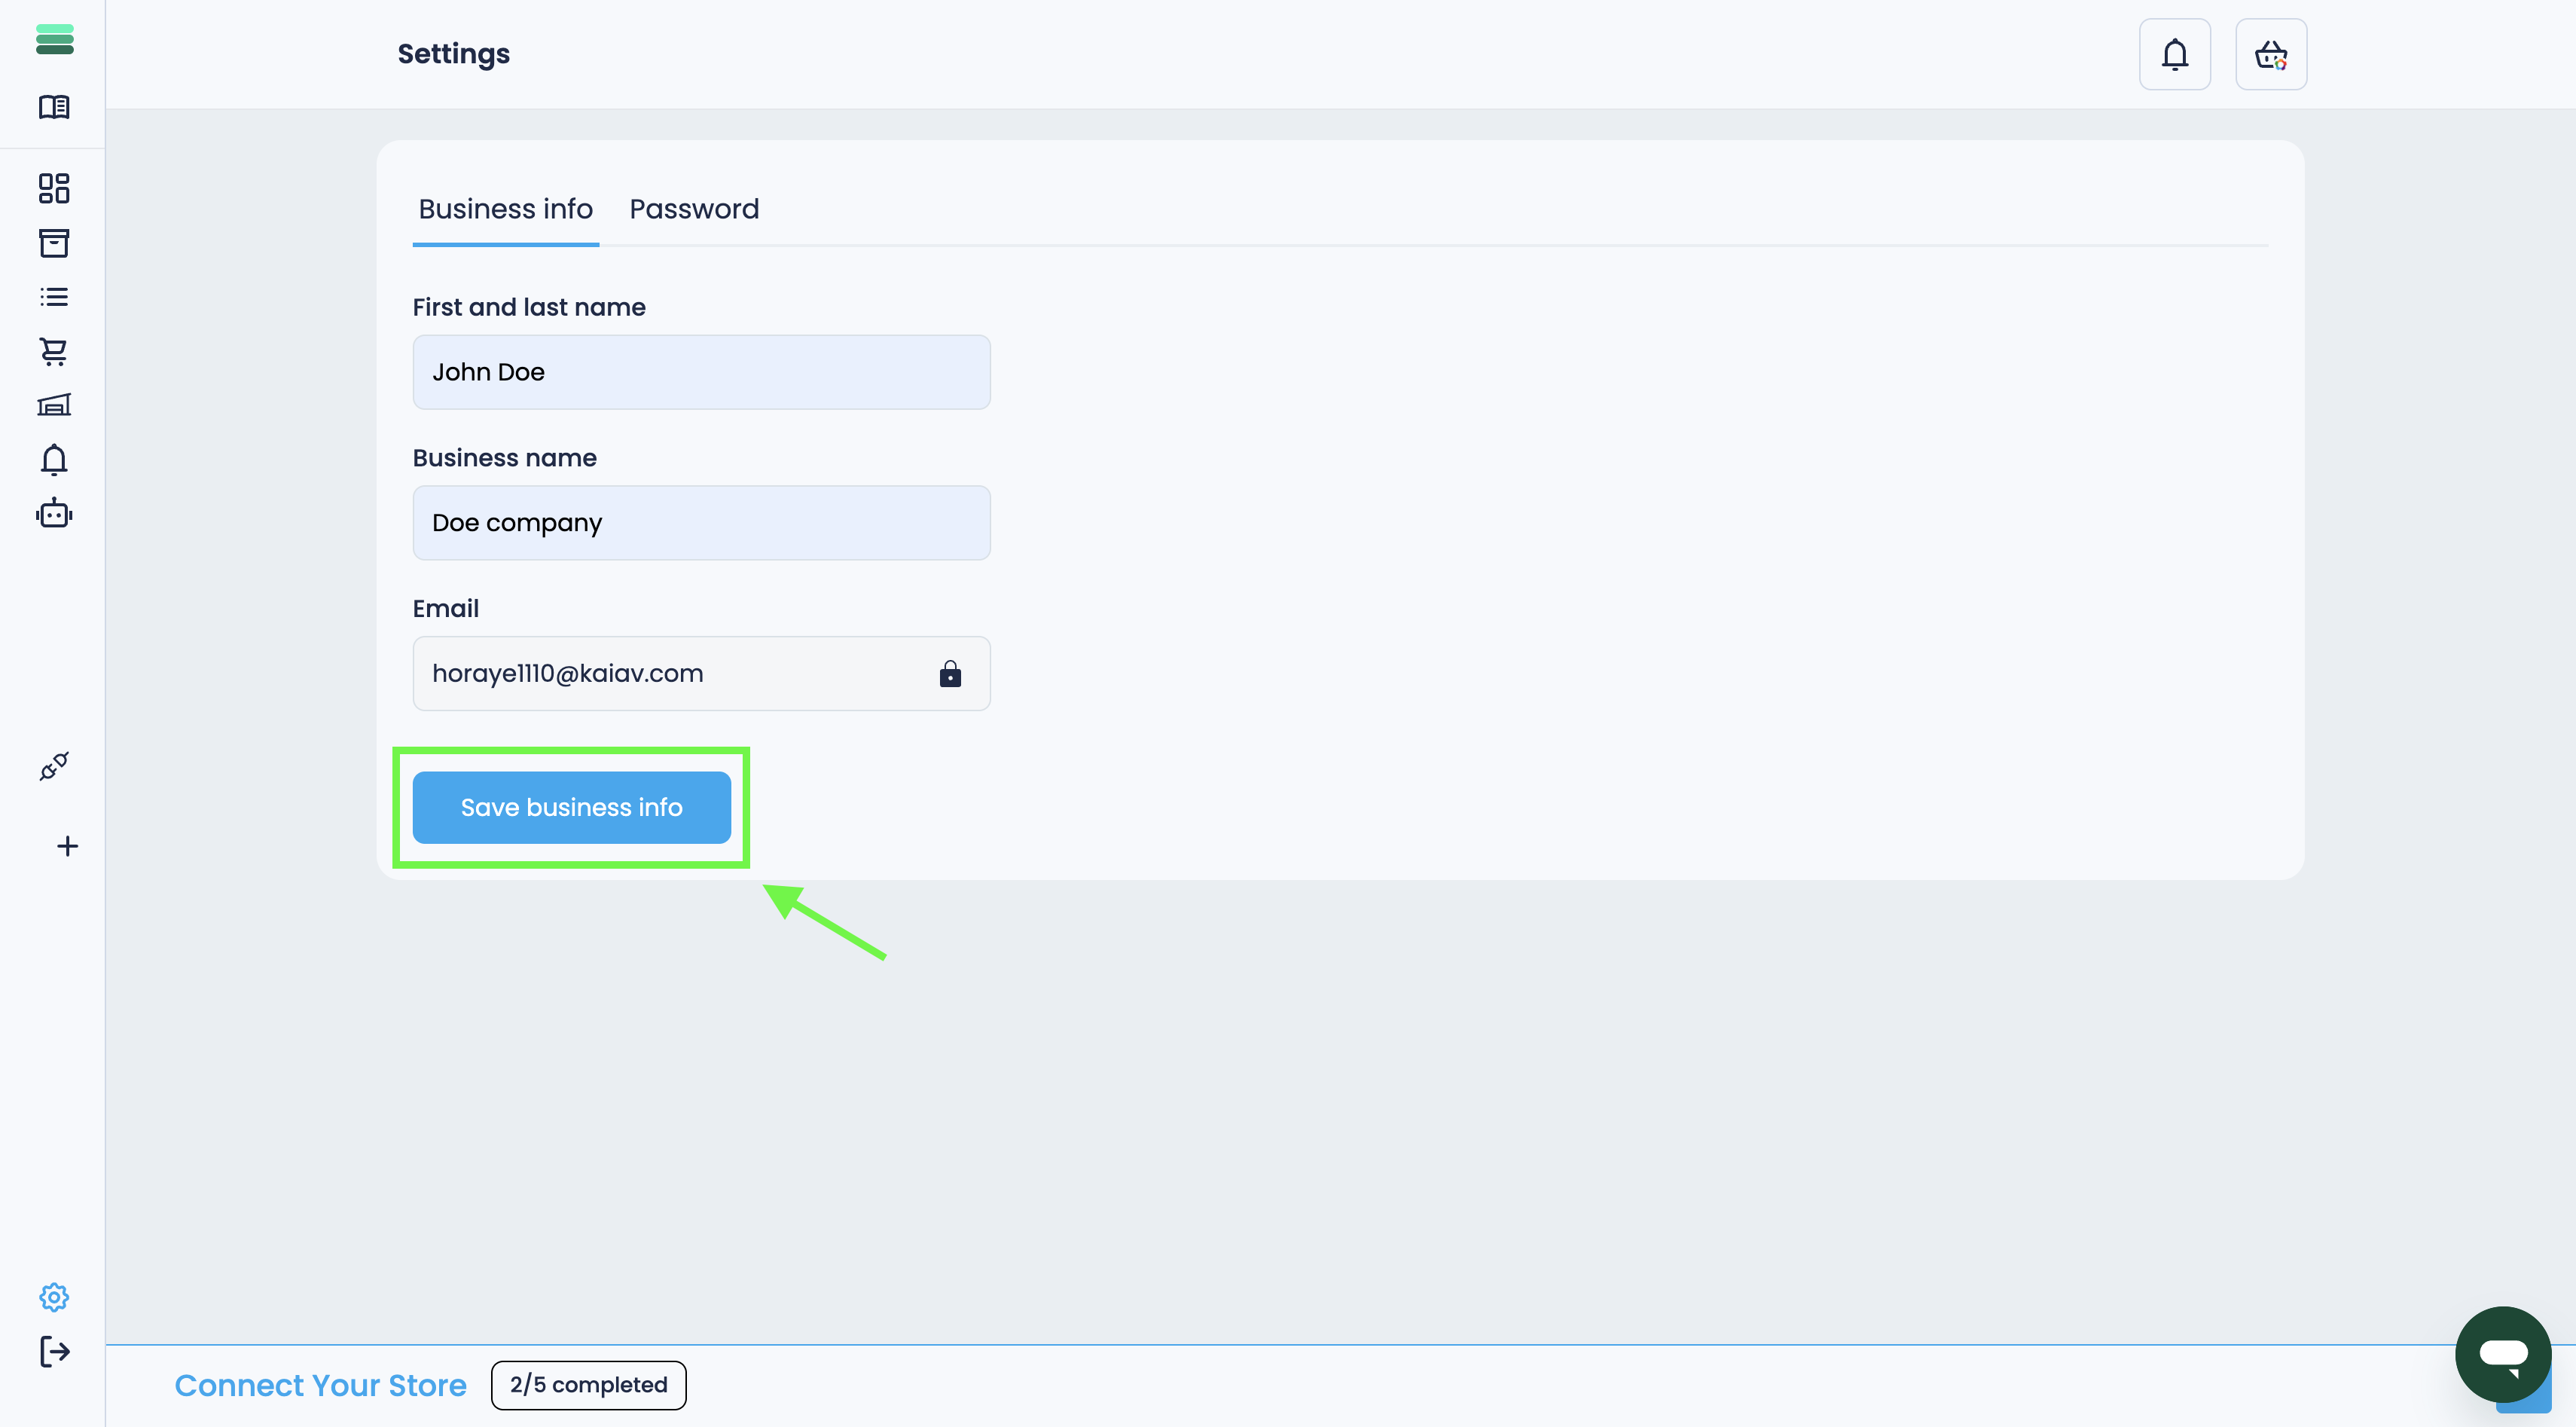Open the settings gear icon
The width and height of the screenshot is (2576, 1427).
[x=54, y=1297]
